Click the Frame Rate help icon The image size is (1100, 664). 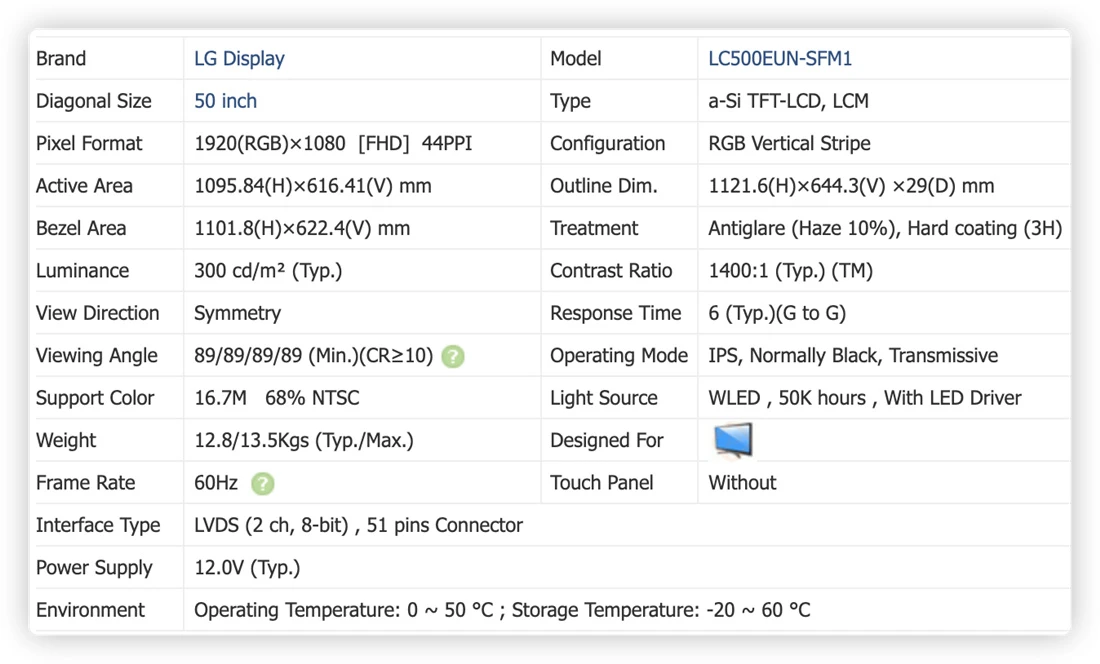(263, 483)
